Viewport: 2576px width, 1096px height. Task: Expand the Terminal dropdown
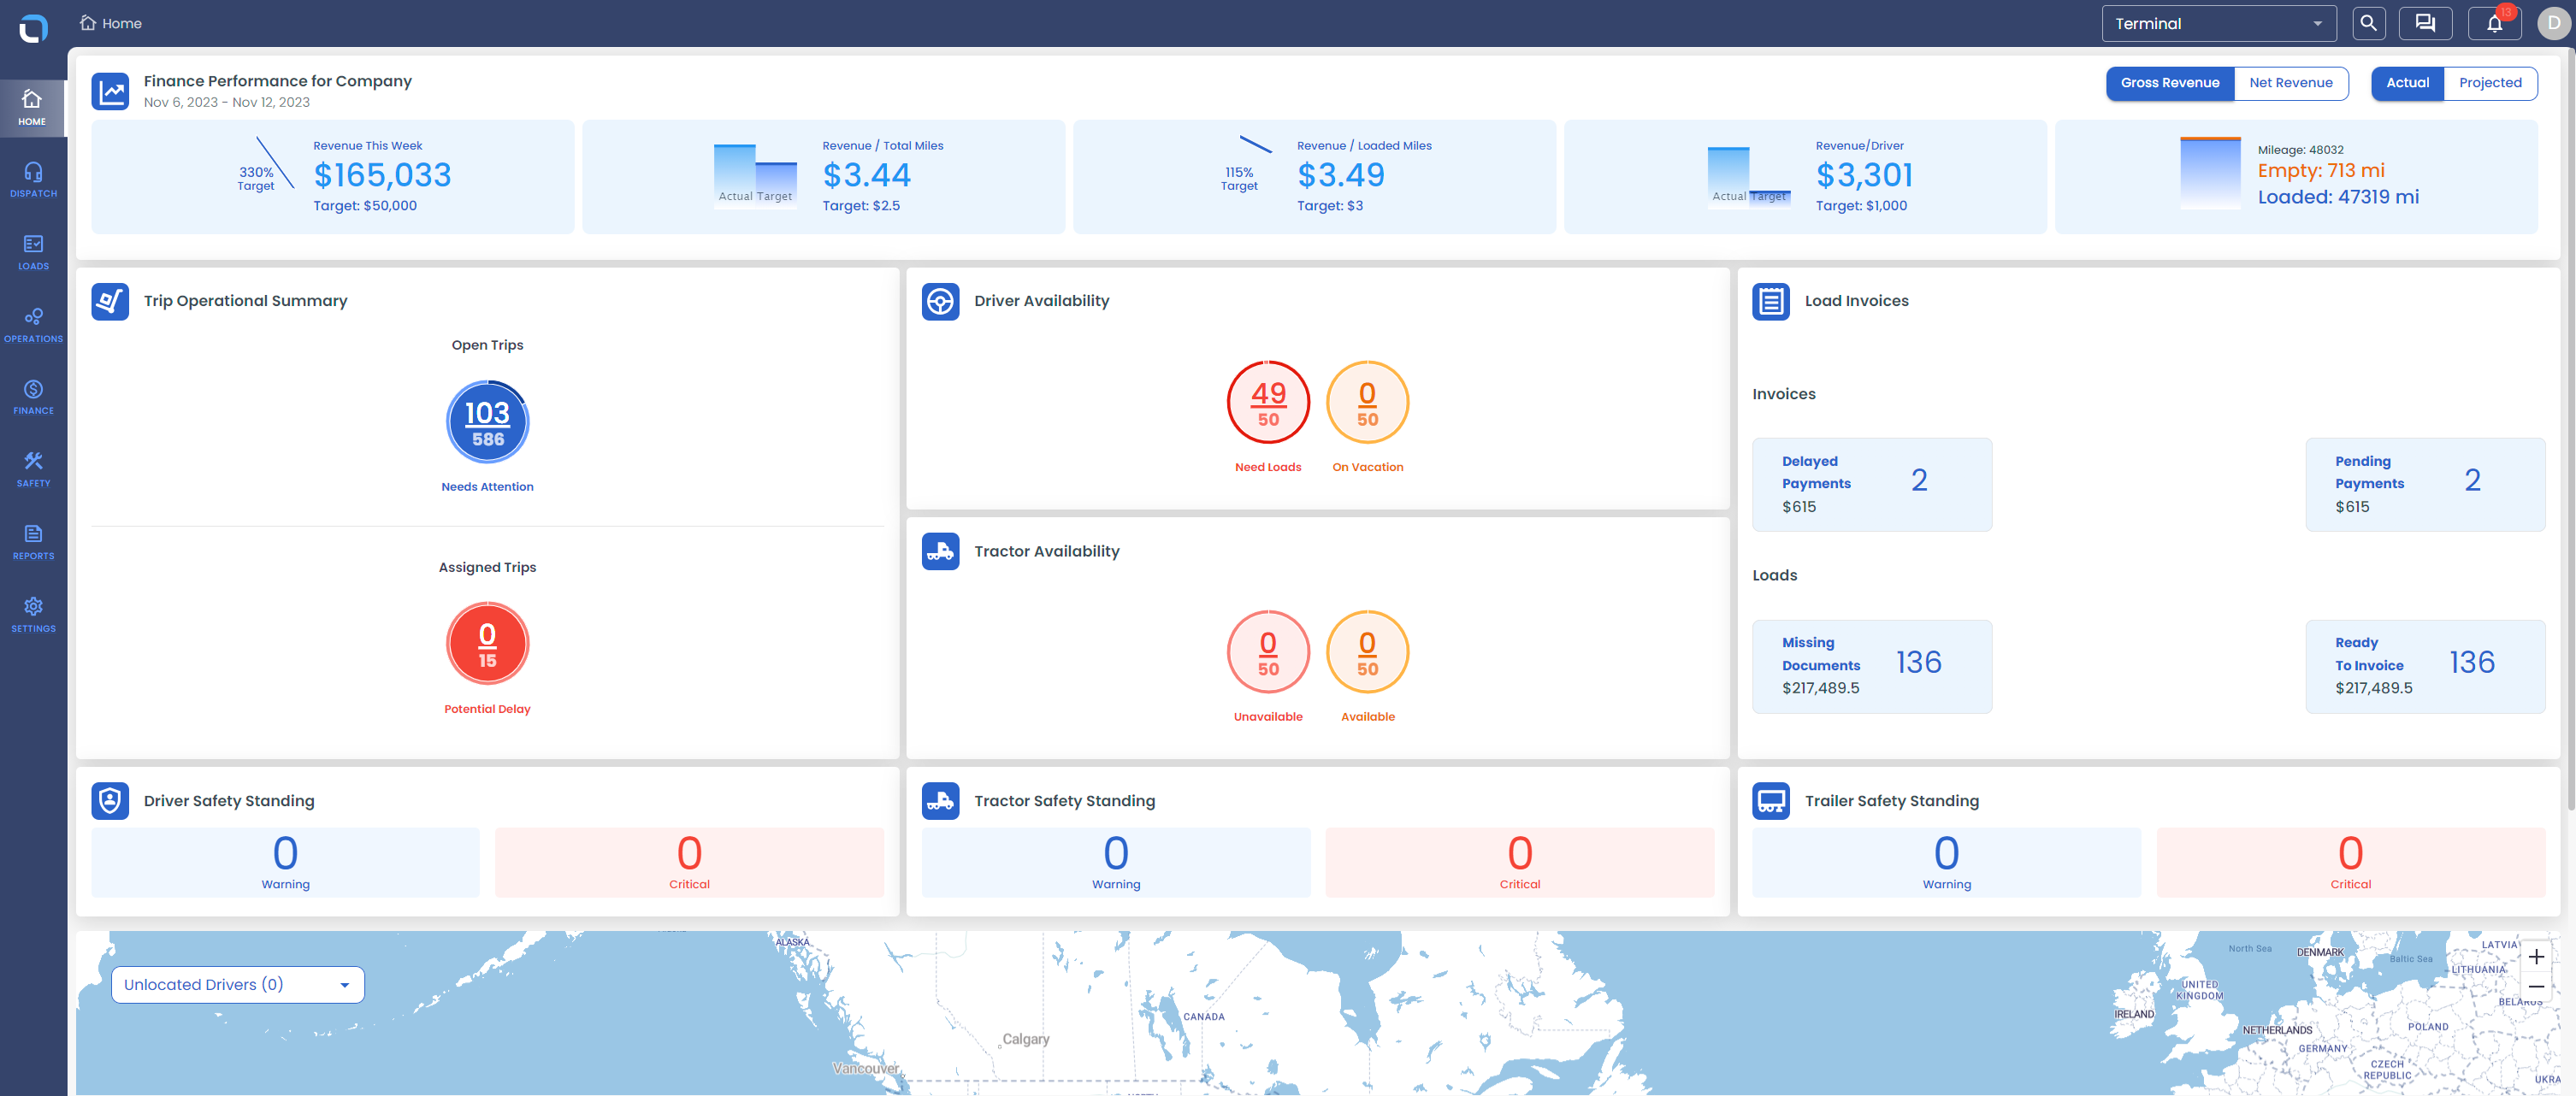[2218, 24]
